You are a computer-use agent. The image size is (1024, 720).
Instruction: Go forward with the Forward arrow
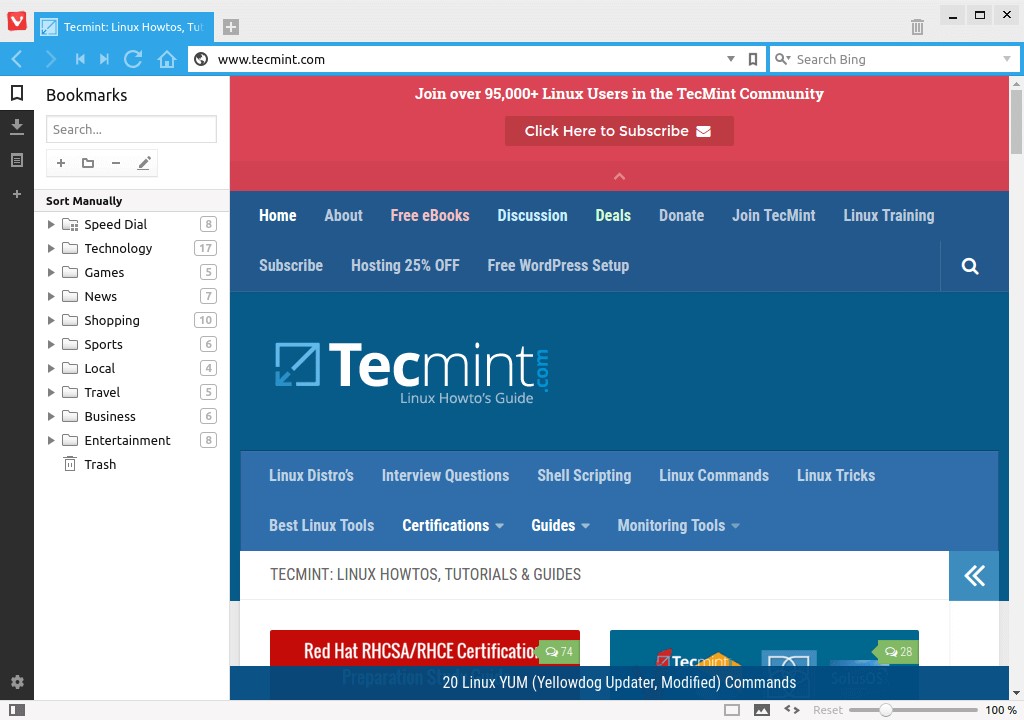[50, 59]
